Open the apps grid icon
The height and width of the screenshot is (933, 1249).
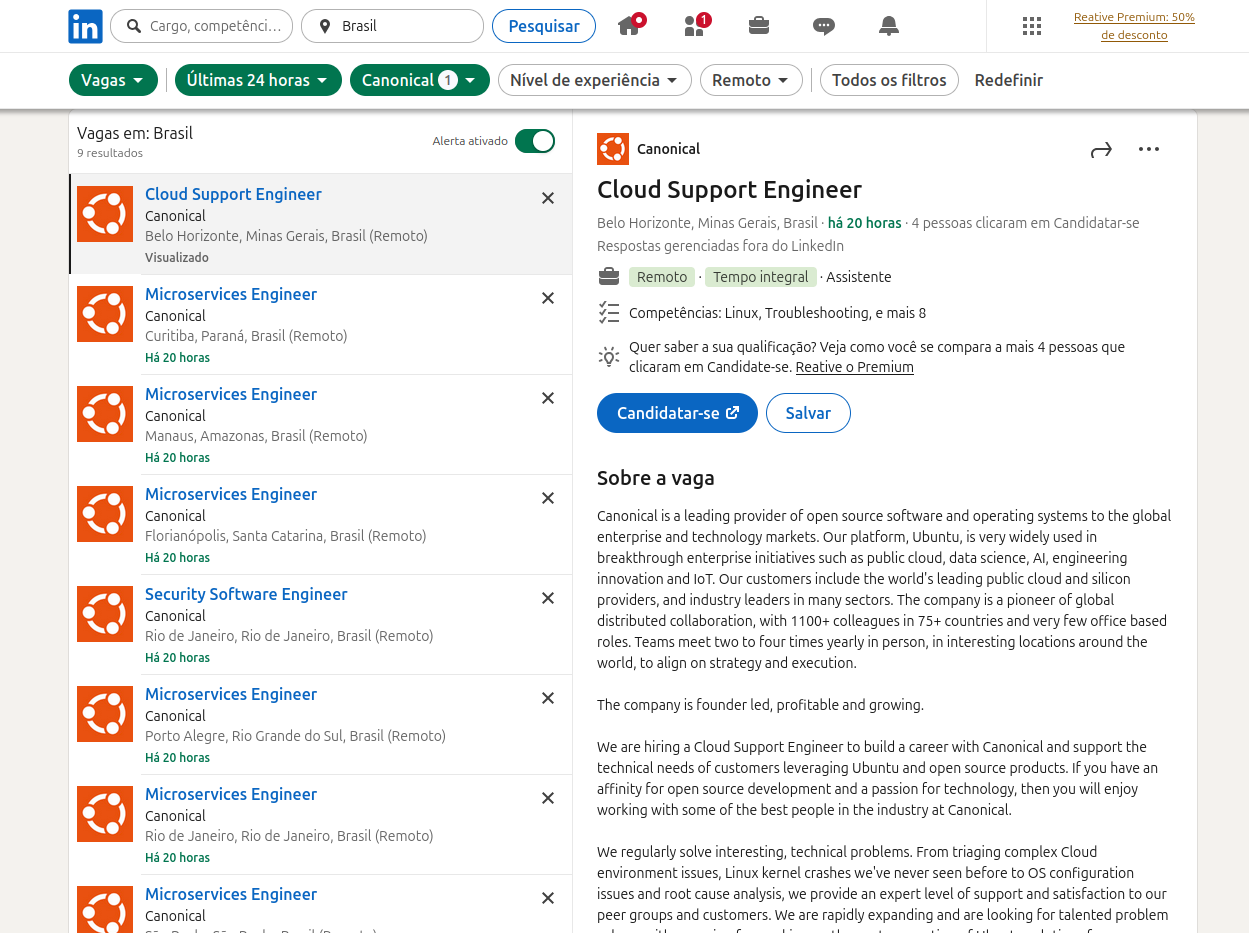coord(1032,26)
